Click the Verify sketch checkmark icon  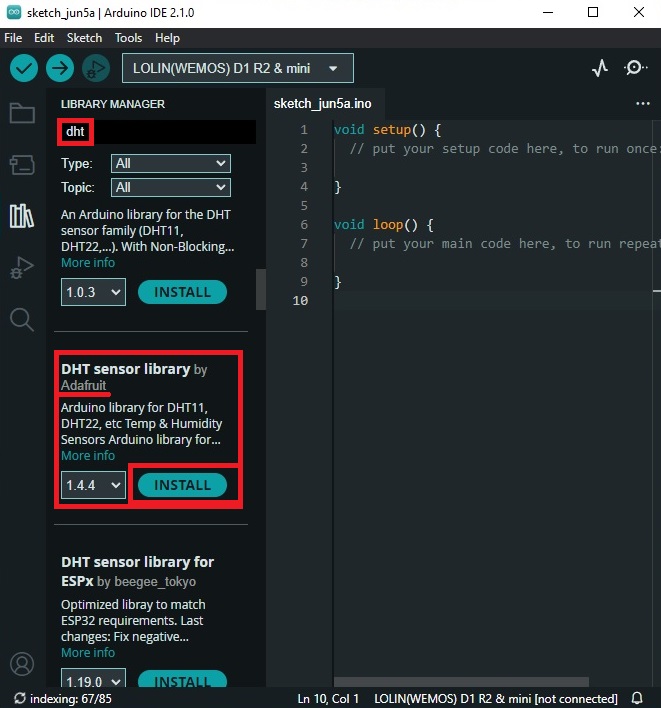point(24,68)
